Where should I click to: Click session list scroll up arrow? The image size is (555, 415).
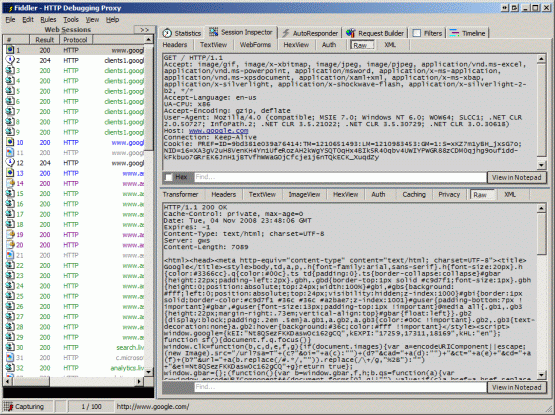[149, 39]
